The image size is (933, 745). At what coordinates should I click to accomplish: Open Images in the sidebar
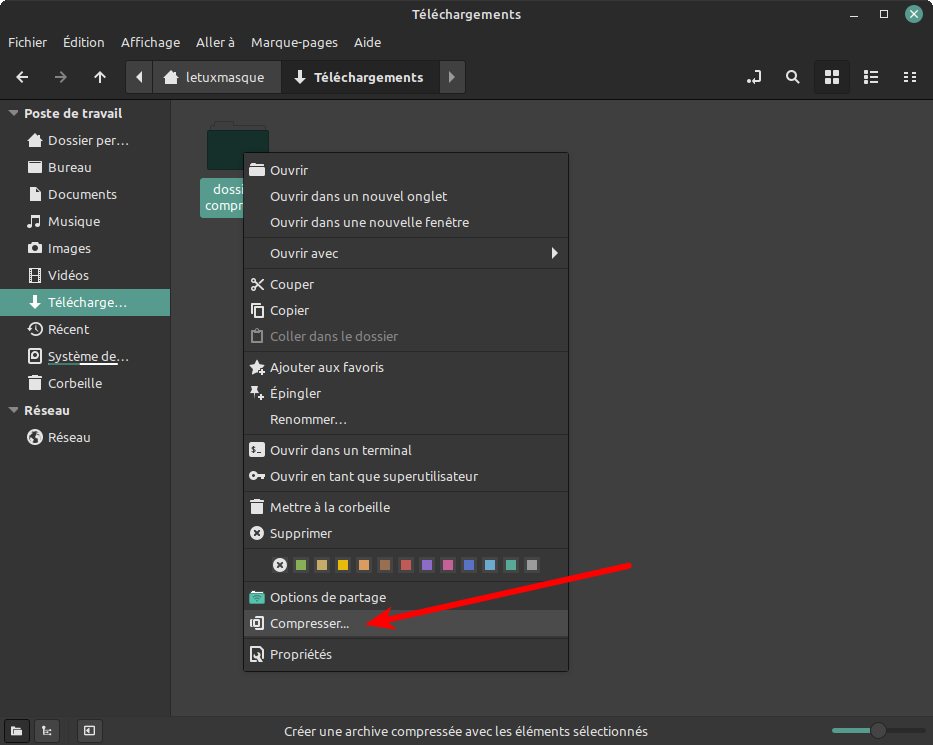click(x=85, y=248)
